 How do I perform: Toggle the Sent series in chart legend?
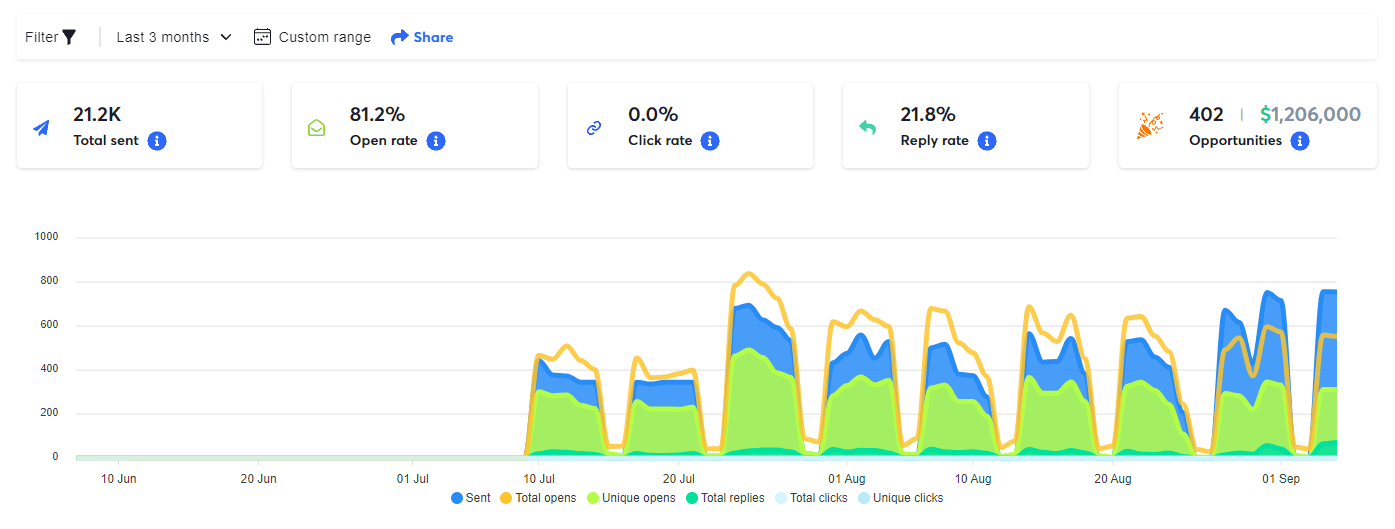point(471,498)
